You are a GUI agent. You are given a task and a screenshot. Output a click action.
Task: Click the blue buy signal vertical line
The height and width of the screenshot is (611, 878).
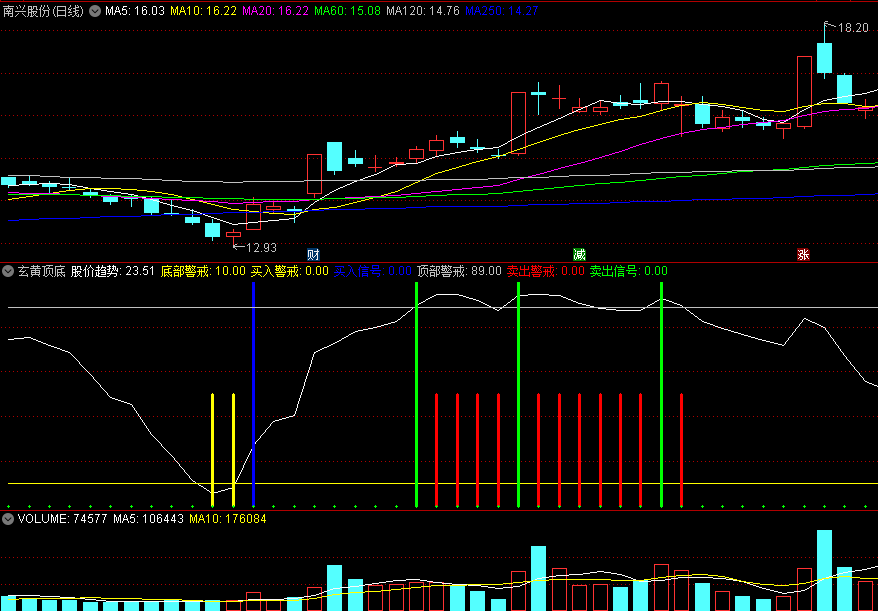click(x=254, y=394)
